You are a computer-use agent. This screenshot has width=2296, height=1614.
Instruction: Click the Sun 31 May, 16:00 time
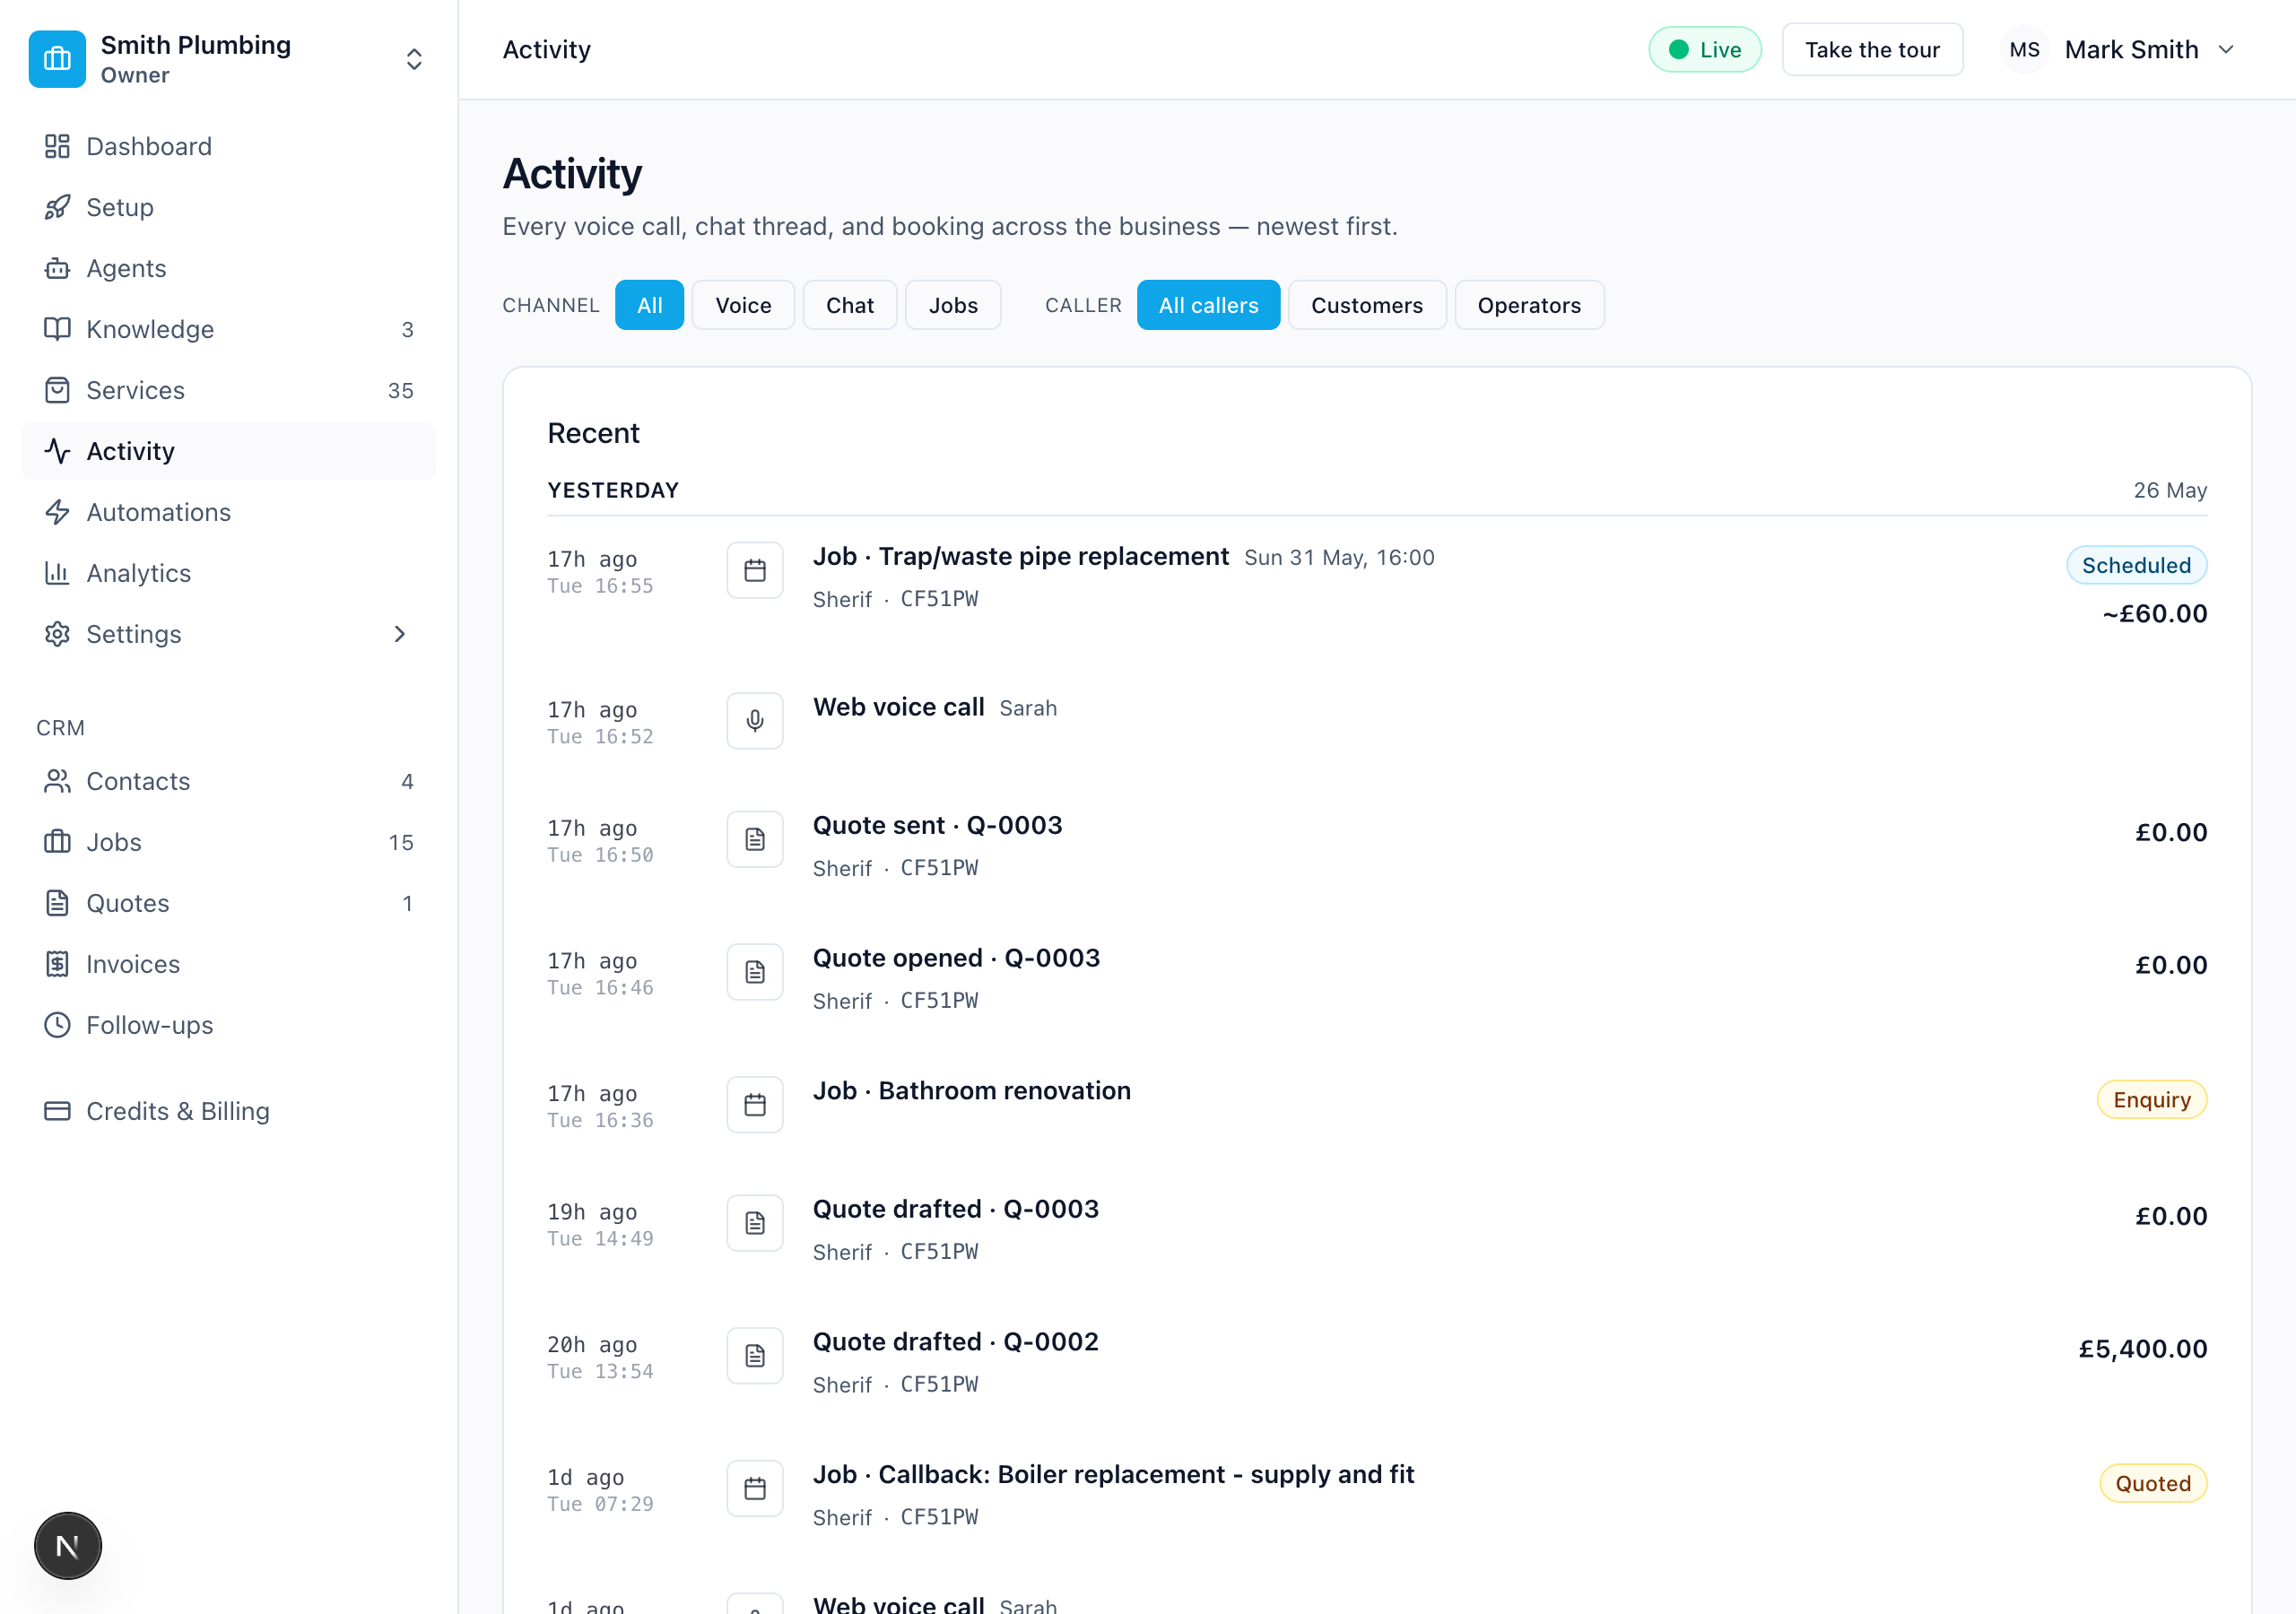1339,558
